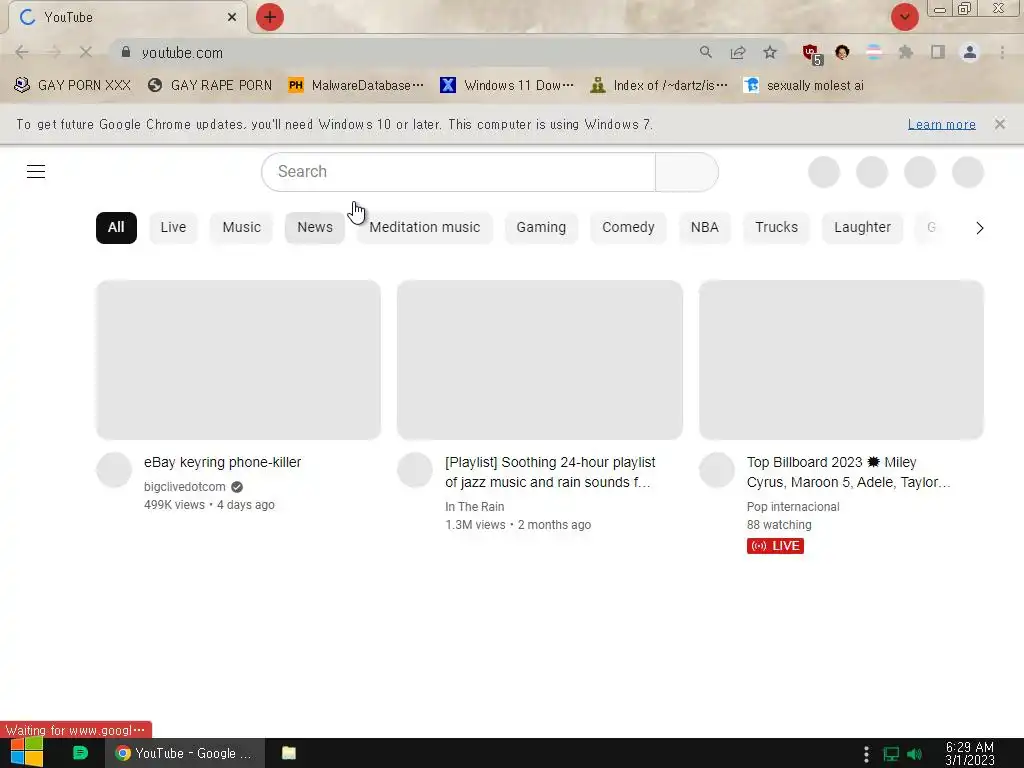Click the red LIVE badge
The height and width of the screenshot is (768, 1024).
[775, 546]
